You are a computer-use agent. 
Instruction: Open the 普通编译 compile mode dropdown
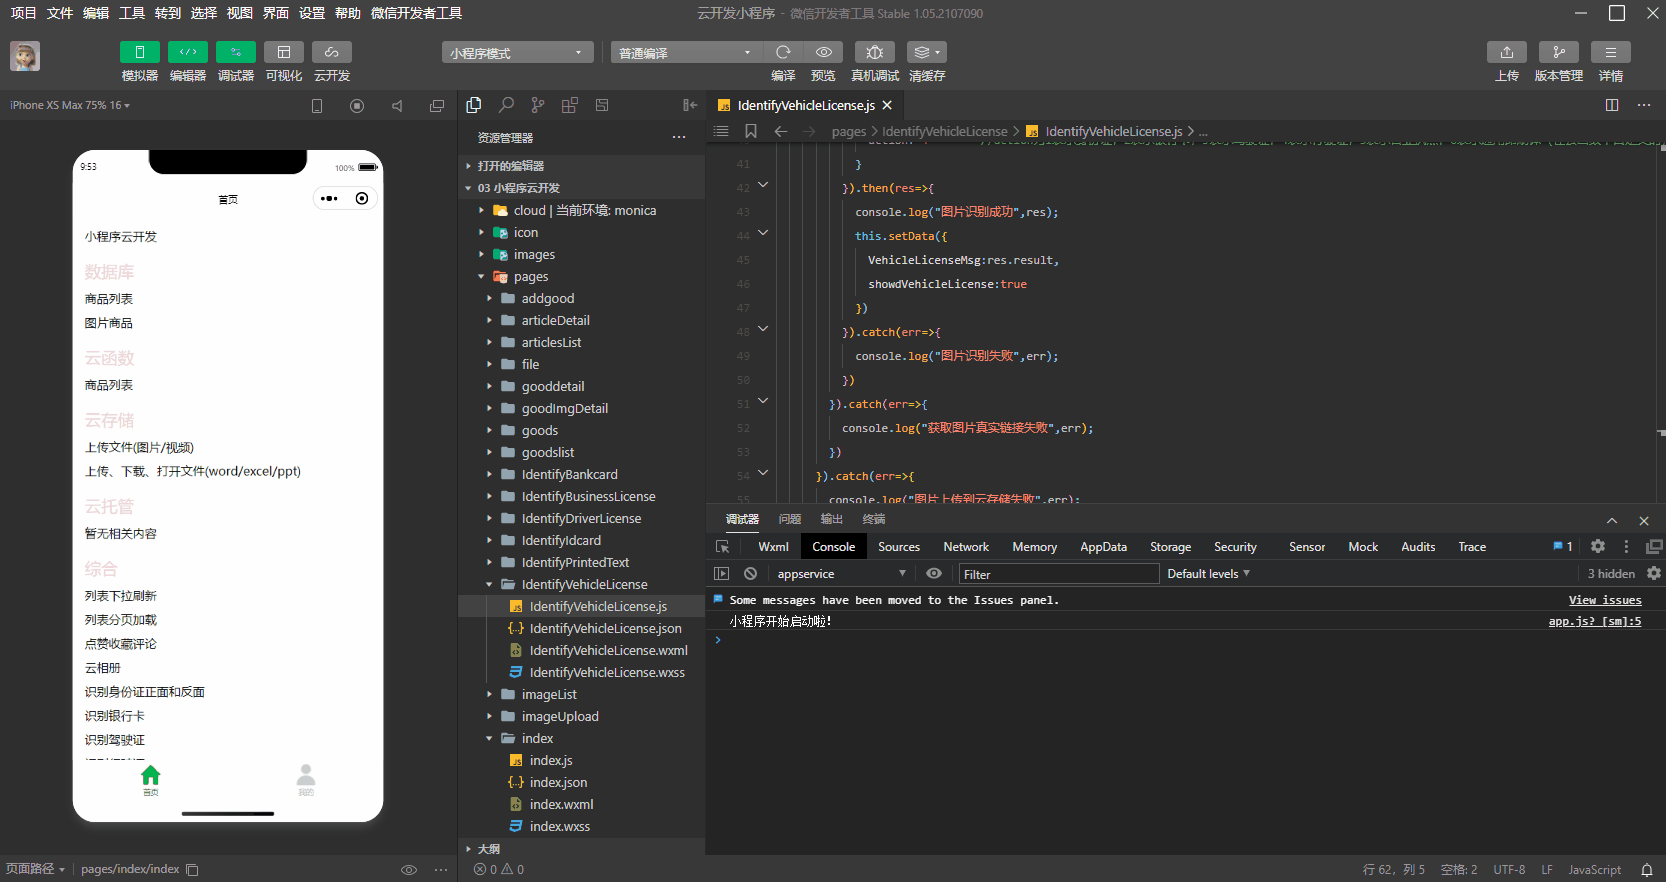(x=686, y=52)
